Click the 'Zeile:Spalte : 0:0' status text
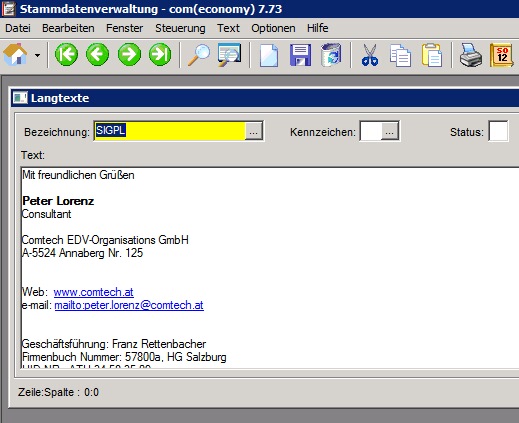519x423 pixels. 58,392
